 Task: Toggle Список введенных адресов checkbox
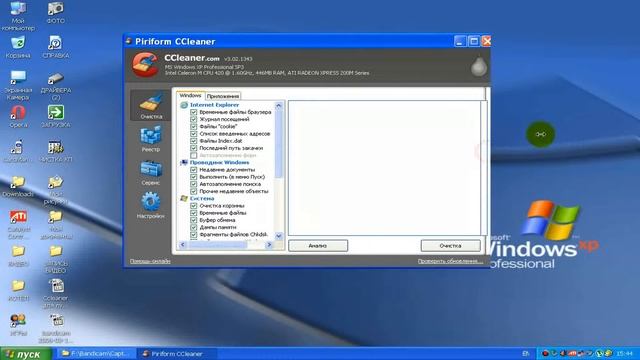(x=193, y=133)
